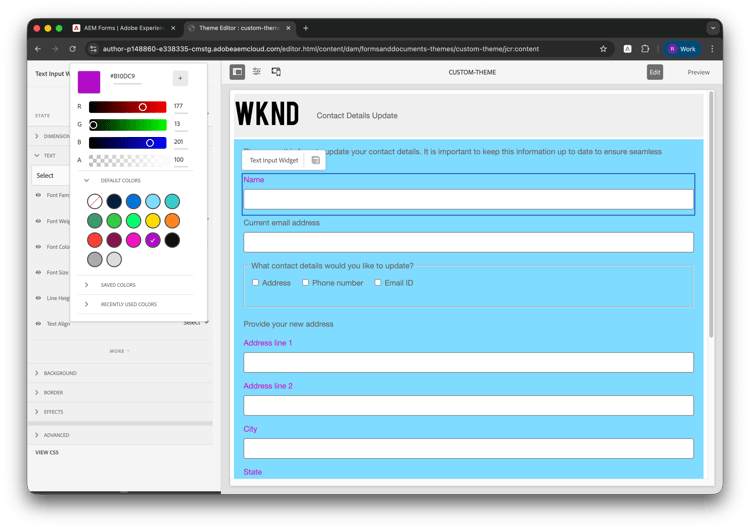Open the Work profile button
The image size is (750, 530).
point(682,49)
